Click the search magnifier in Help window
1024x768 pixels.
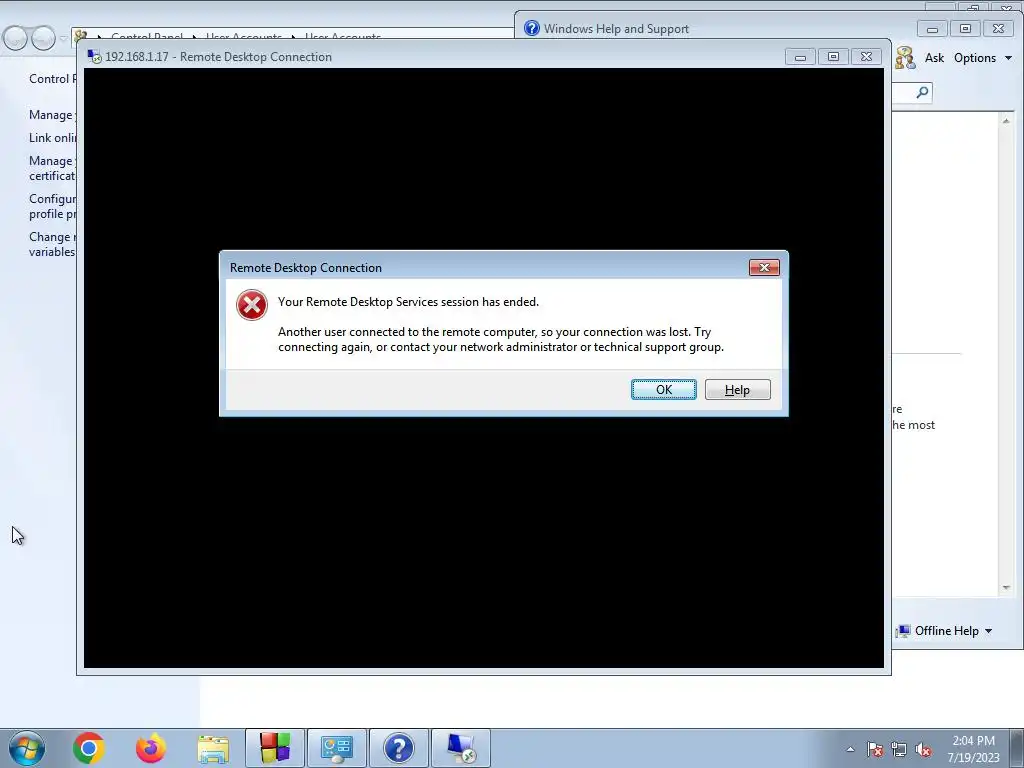tap(922, 92)
